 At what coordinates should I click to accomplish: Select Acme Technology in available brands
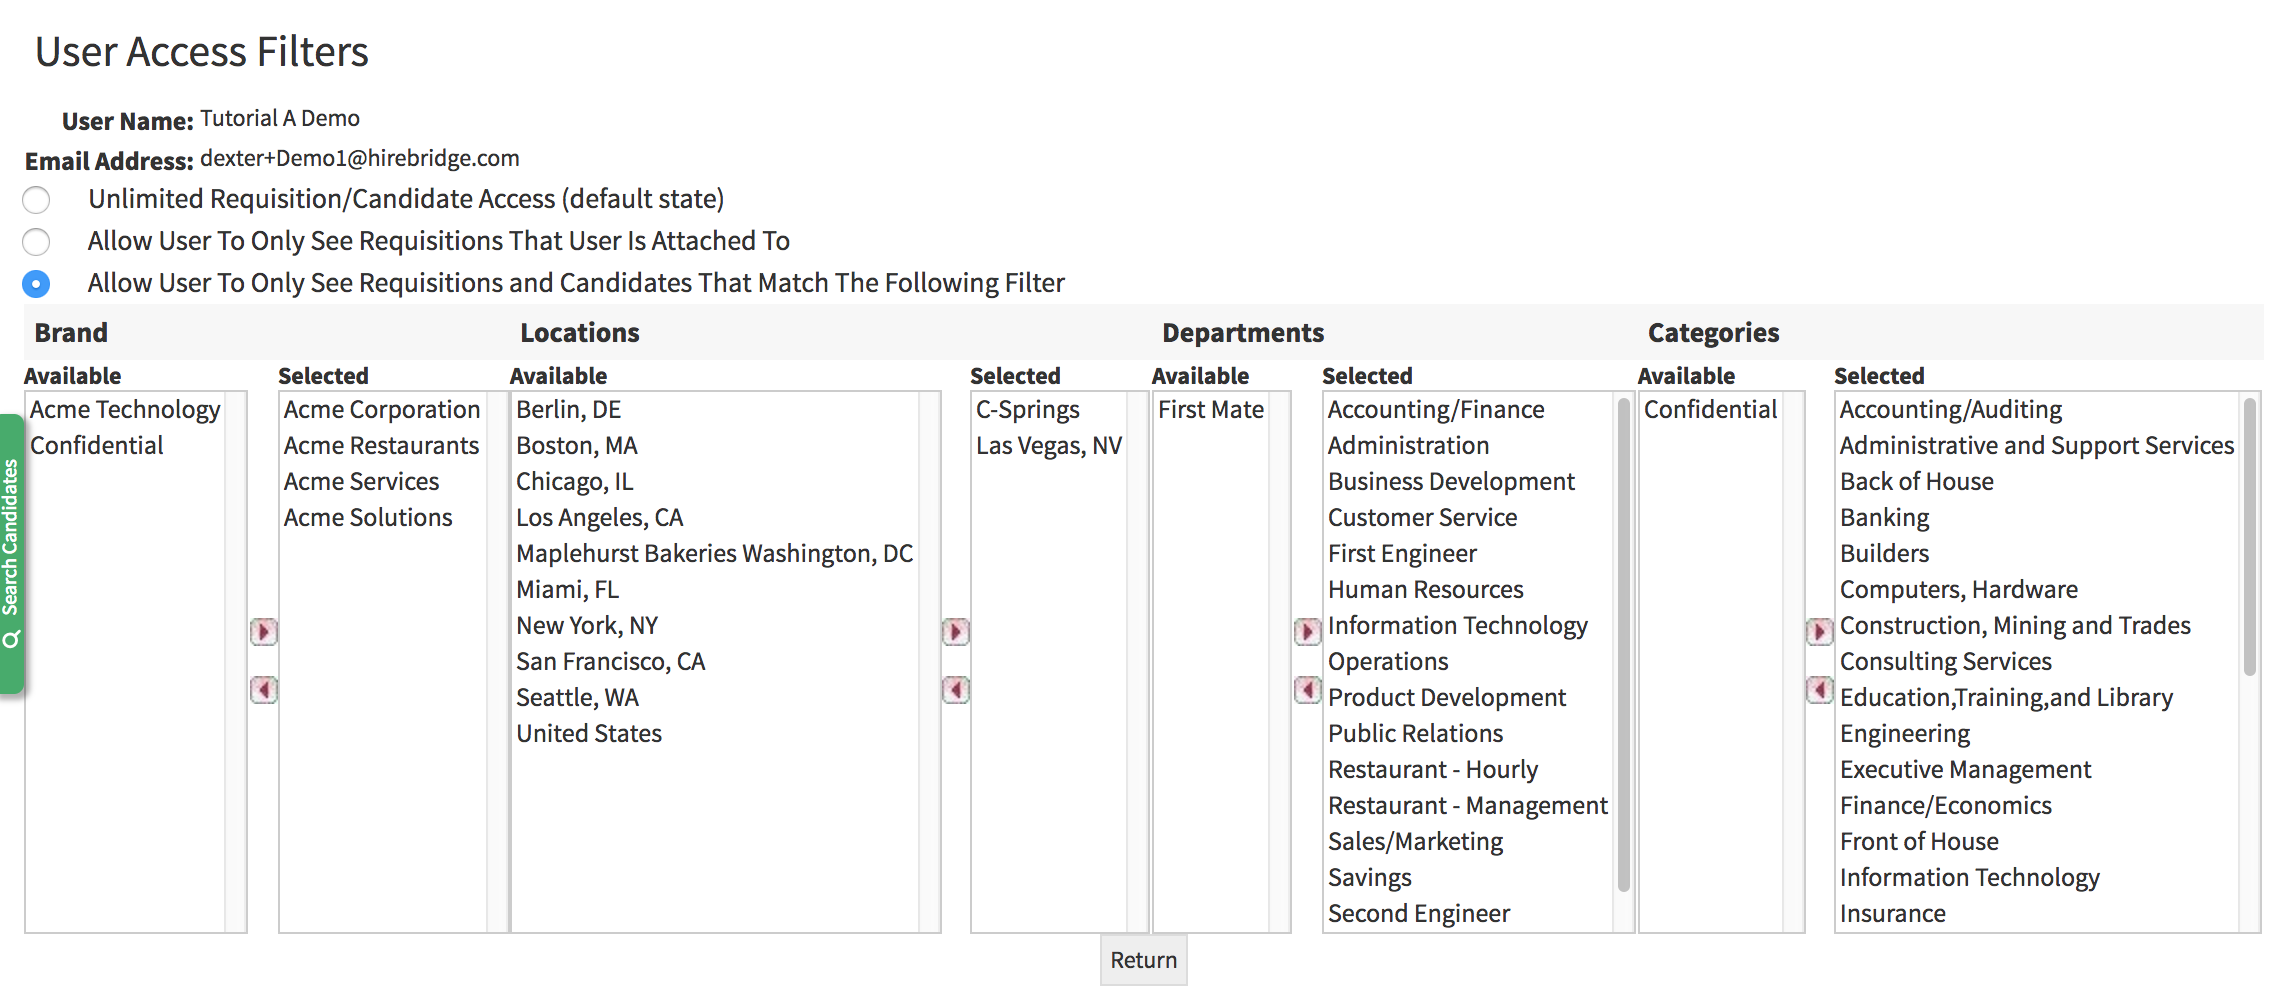[125, 410]
